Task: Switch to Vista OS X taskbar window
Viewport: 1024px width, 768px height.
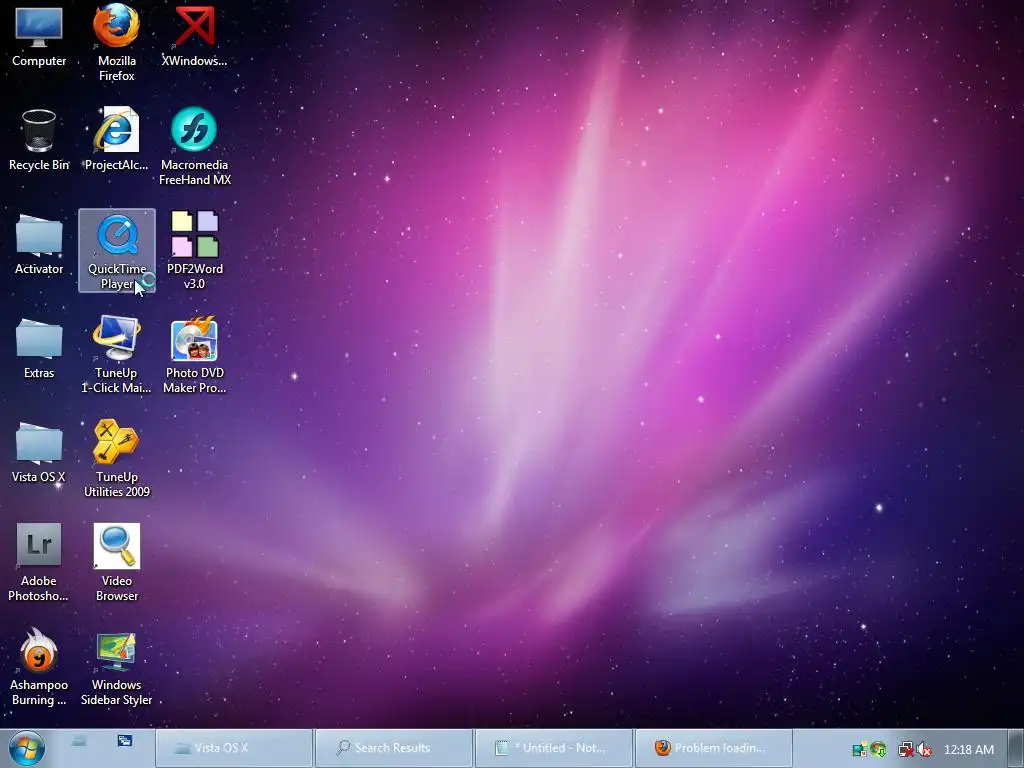Action: pos(234,748)
